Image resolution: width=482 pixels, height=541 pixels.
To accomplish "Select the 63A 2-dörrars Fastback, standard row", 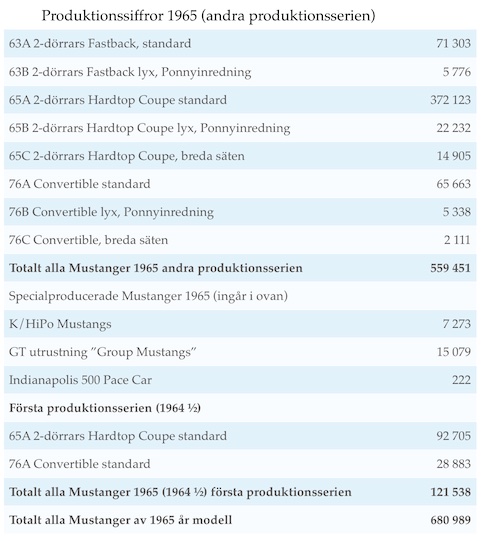I will click(240, 43).
